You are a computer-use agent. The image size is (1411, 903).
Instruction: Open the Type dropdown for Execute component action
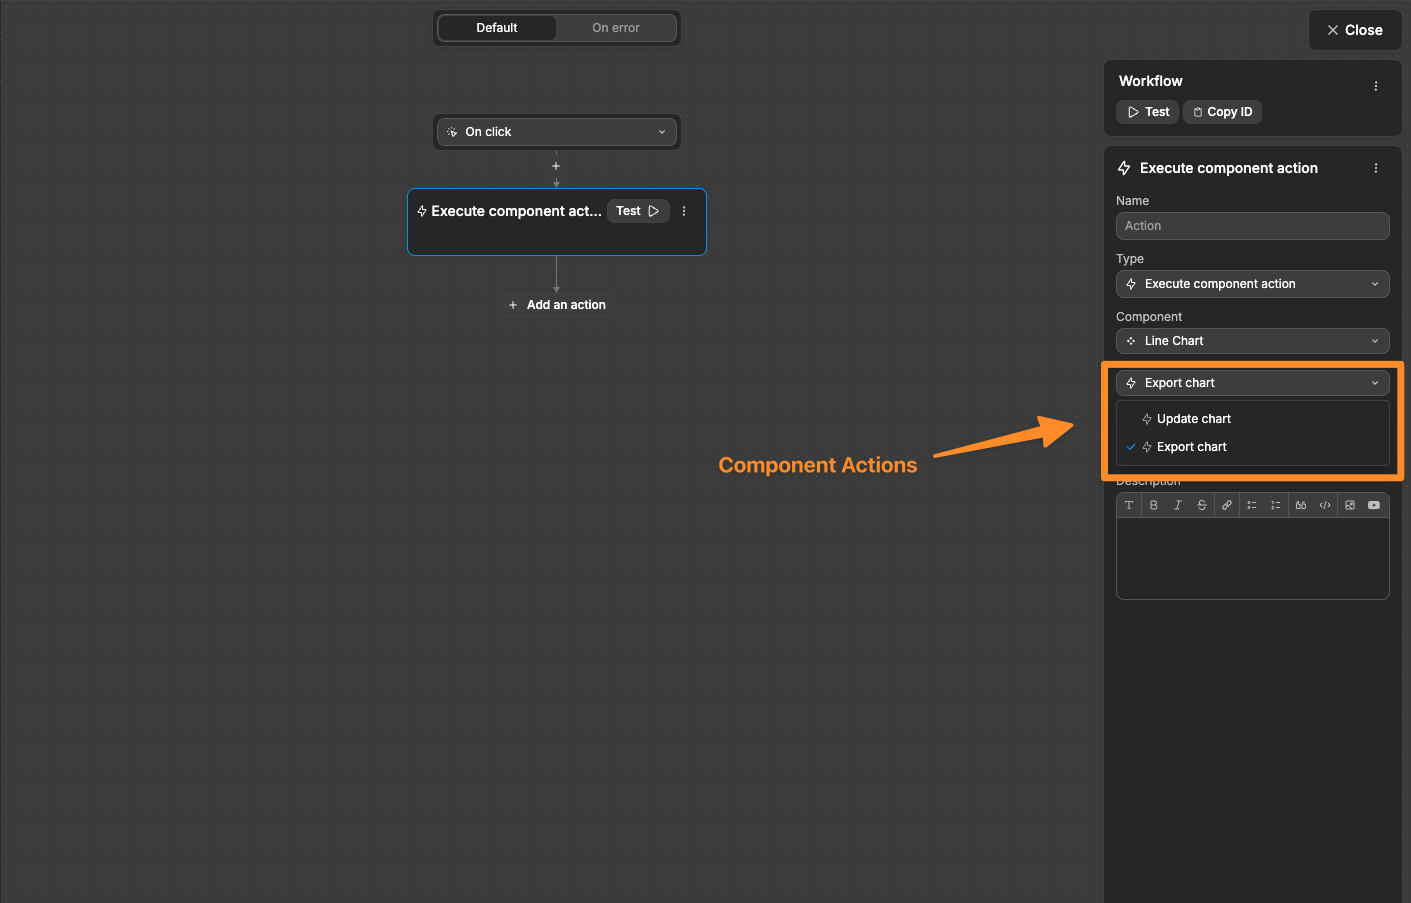(1252, 284)
